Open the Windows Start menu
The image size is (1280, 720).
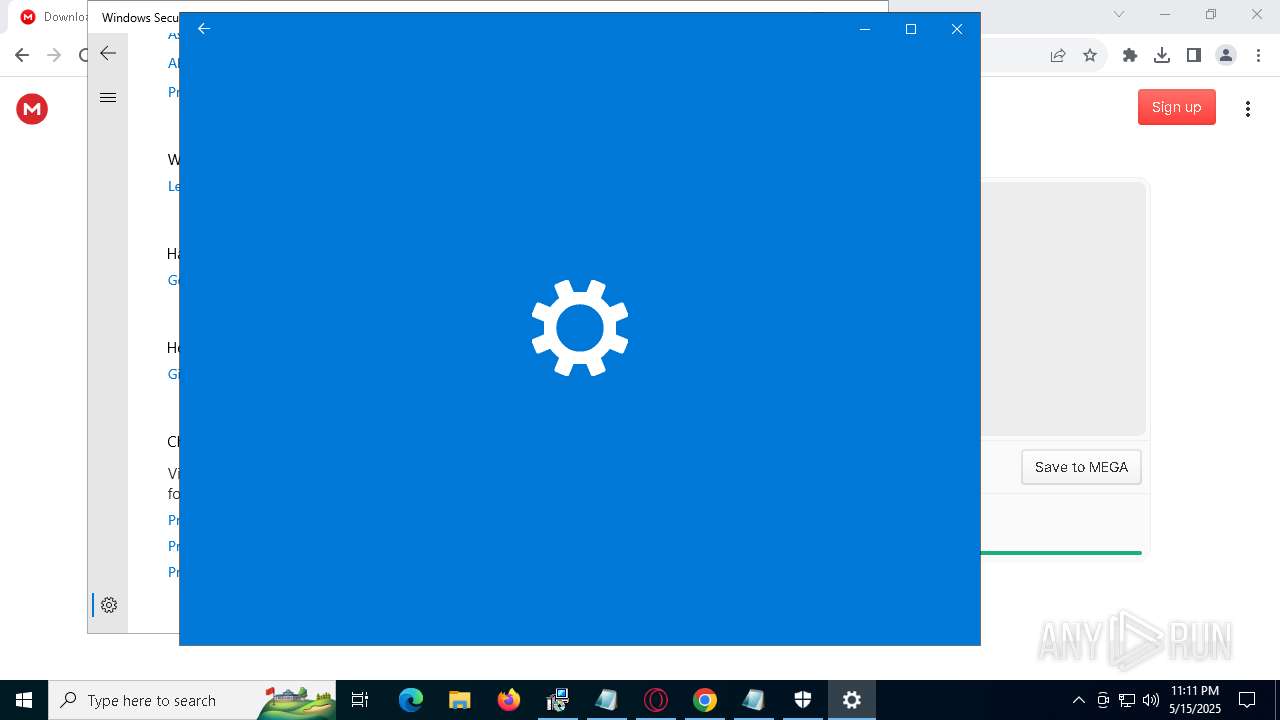tap(24, 700)
